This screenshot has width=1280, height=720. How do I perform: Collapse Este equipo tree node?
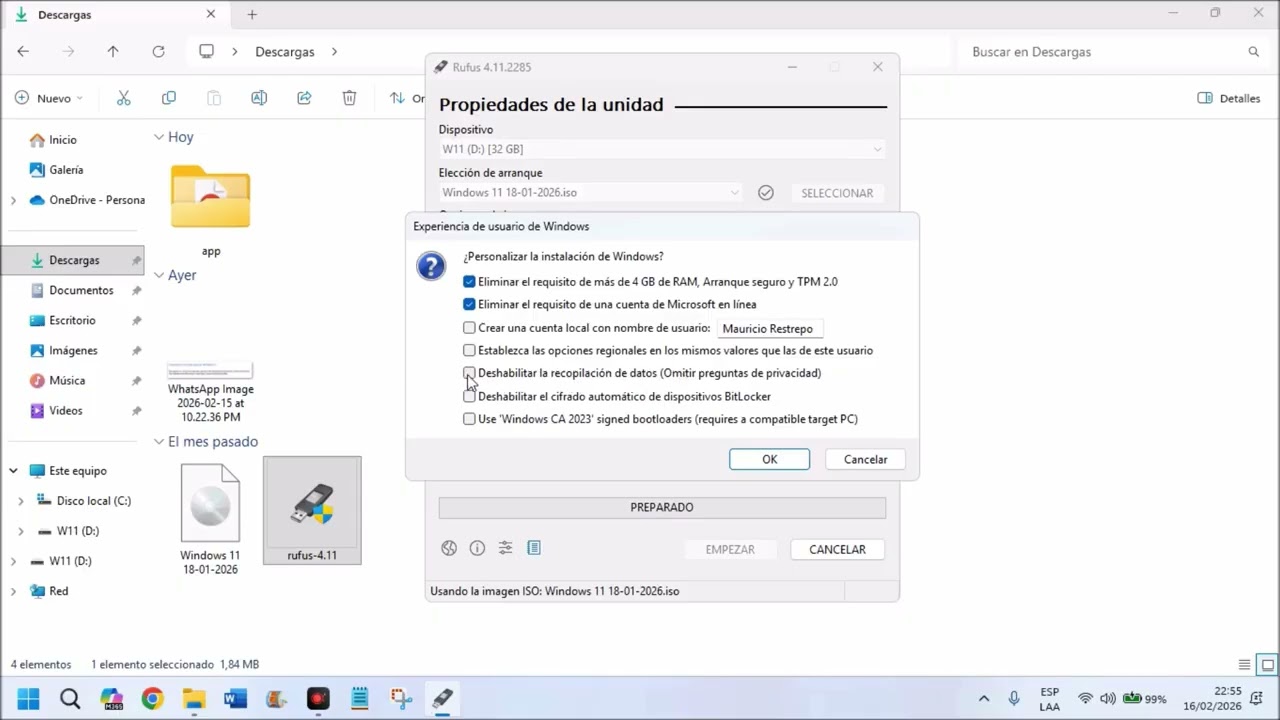(13, 470)
